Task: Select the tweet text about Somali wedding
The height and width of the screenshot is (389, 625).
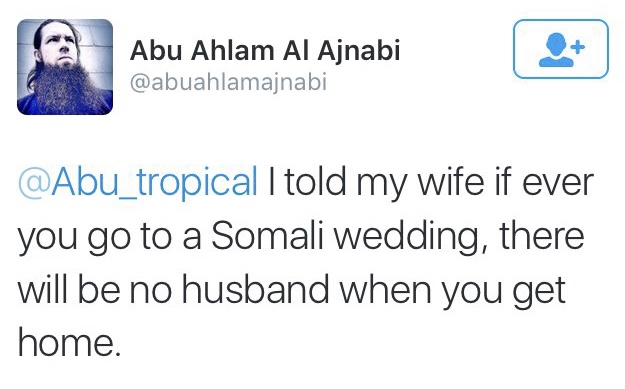Action: pyautogui.click(x=306, y=262)
